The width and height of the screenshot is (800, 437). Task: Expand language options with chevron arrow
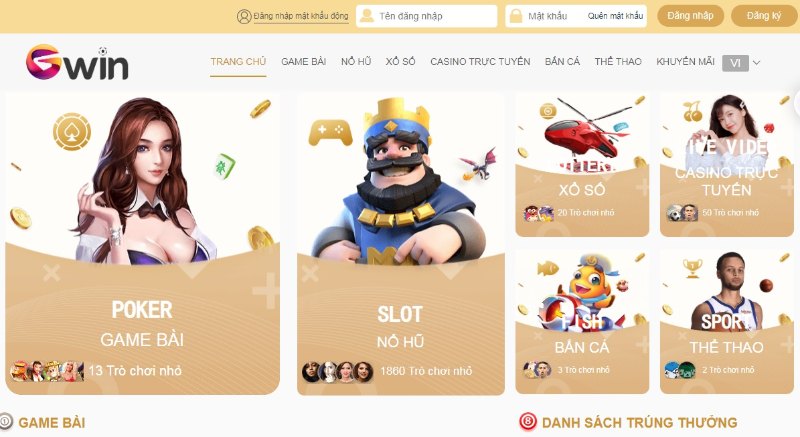click(757, 63)
